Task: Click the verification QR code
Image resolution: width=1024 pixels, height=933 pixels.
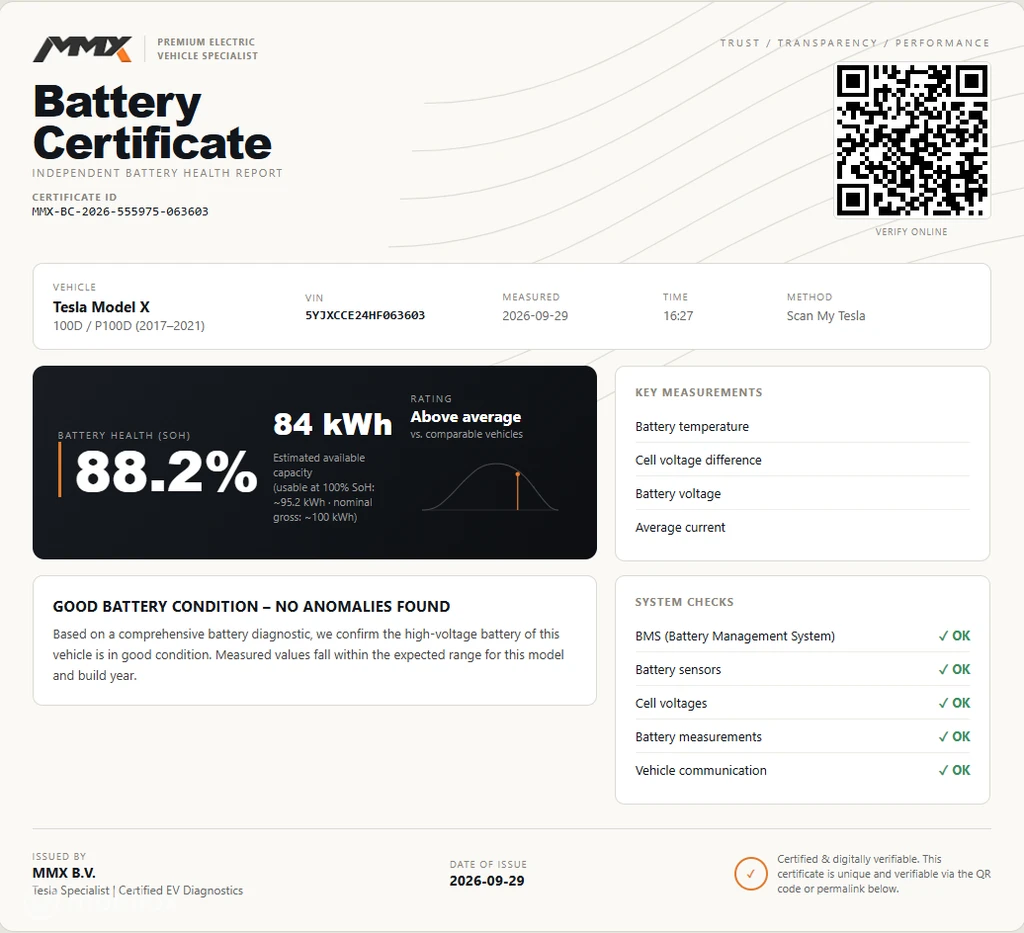Action: coord(912,140)
